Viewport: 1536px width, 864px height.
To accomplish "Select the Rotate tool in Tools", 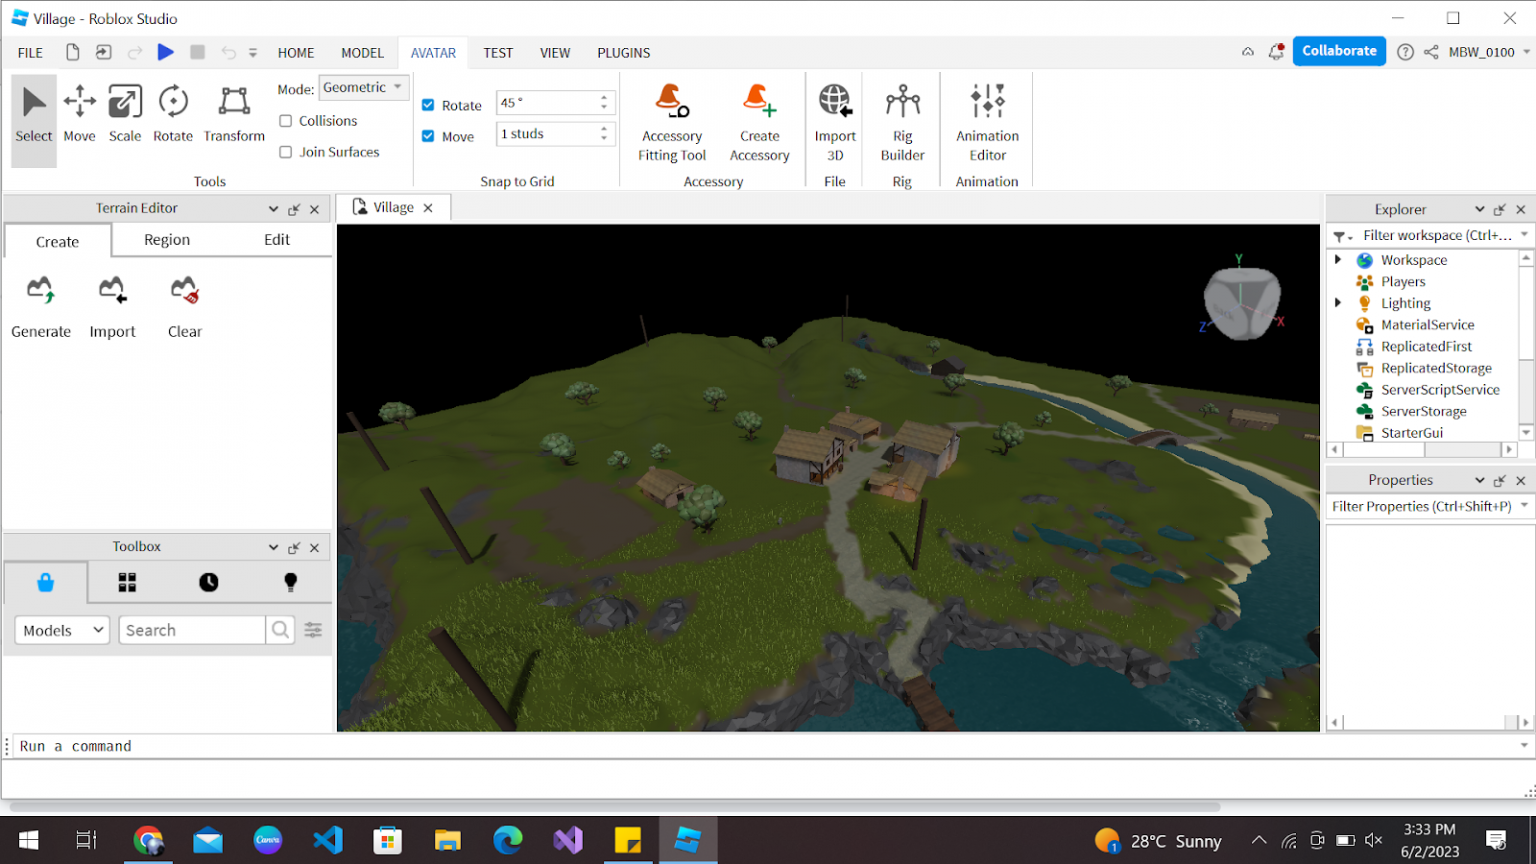I will click(x=173, y=114).
